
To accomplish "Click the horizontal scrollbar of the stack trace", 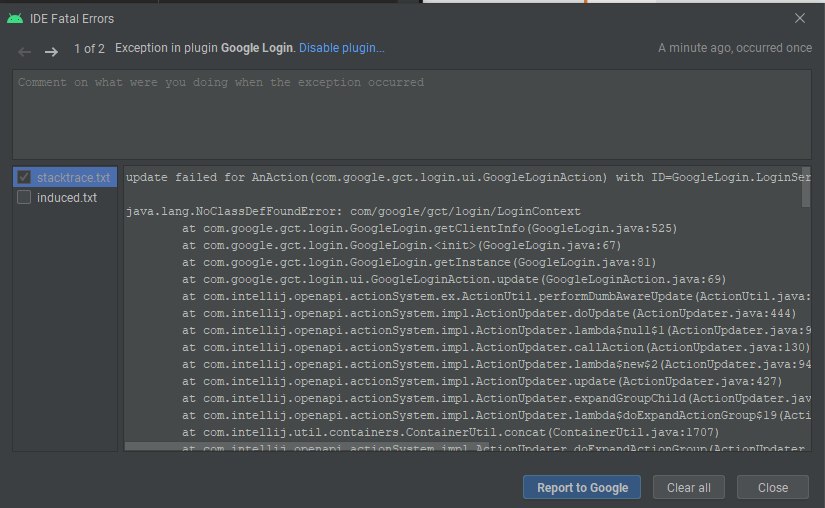I will [307, 447].
